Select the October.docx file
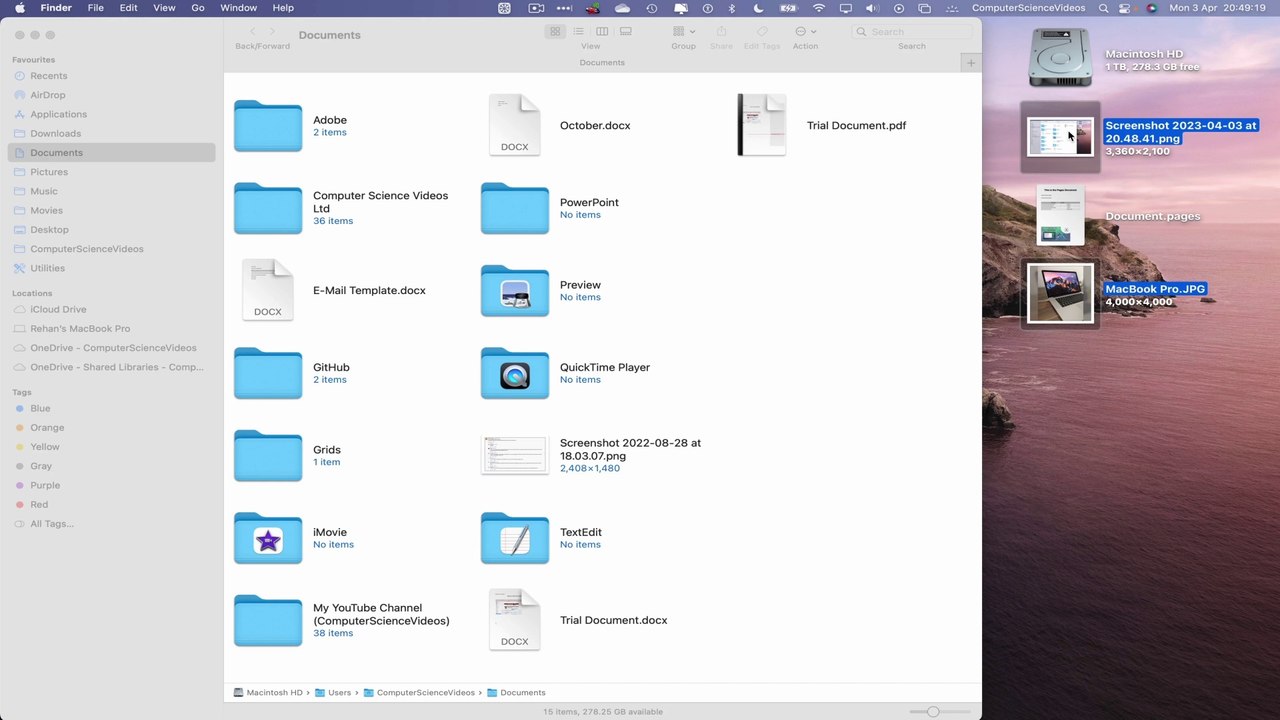 click(x=515, y=125)
